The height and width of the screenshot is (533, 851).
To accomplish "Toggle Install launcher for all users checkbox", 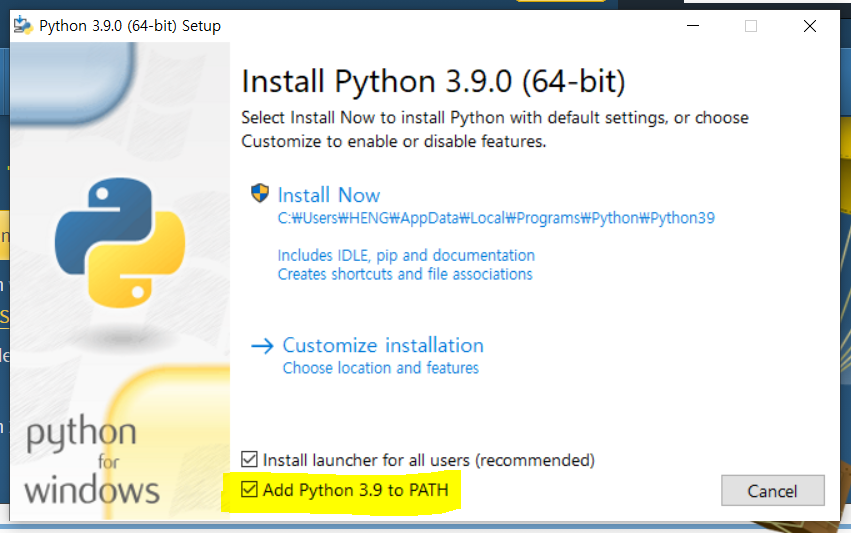I will 249,459.
